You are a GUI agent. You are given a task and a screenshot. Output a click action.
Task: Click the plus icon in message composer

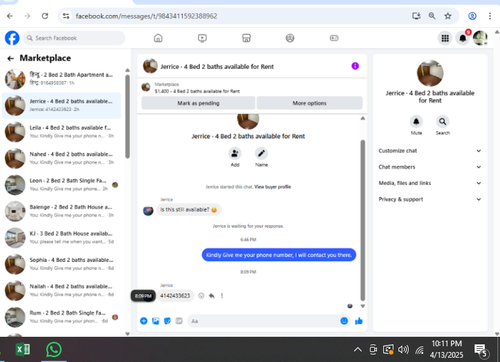point(144,321)
